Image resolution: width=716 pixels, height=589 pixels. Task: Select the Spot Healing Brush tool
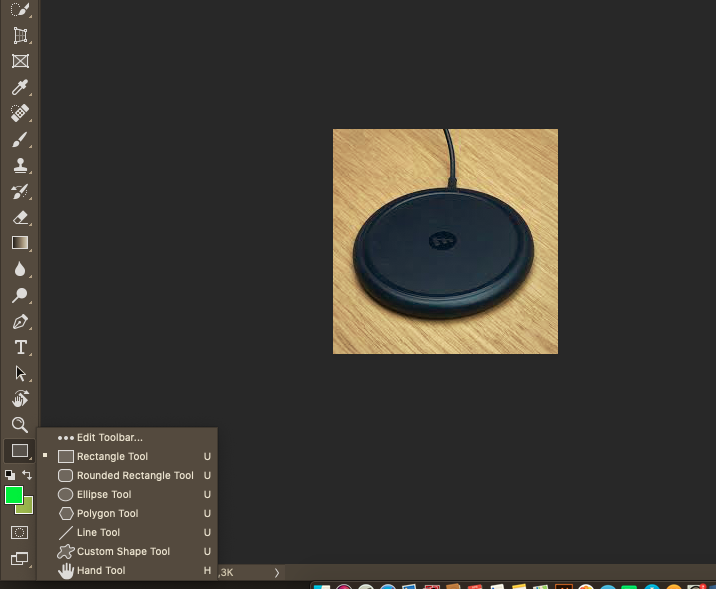[x=20, y=113]
